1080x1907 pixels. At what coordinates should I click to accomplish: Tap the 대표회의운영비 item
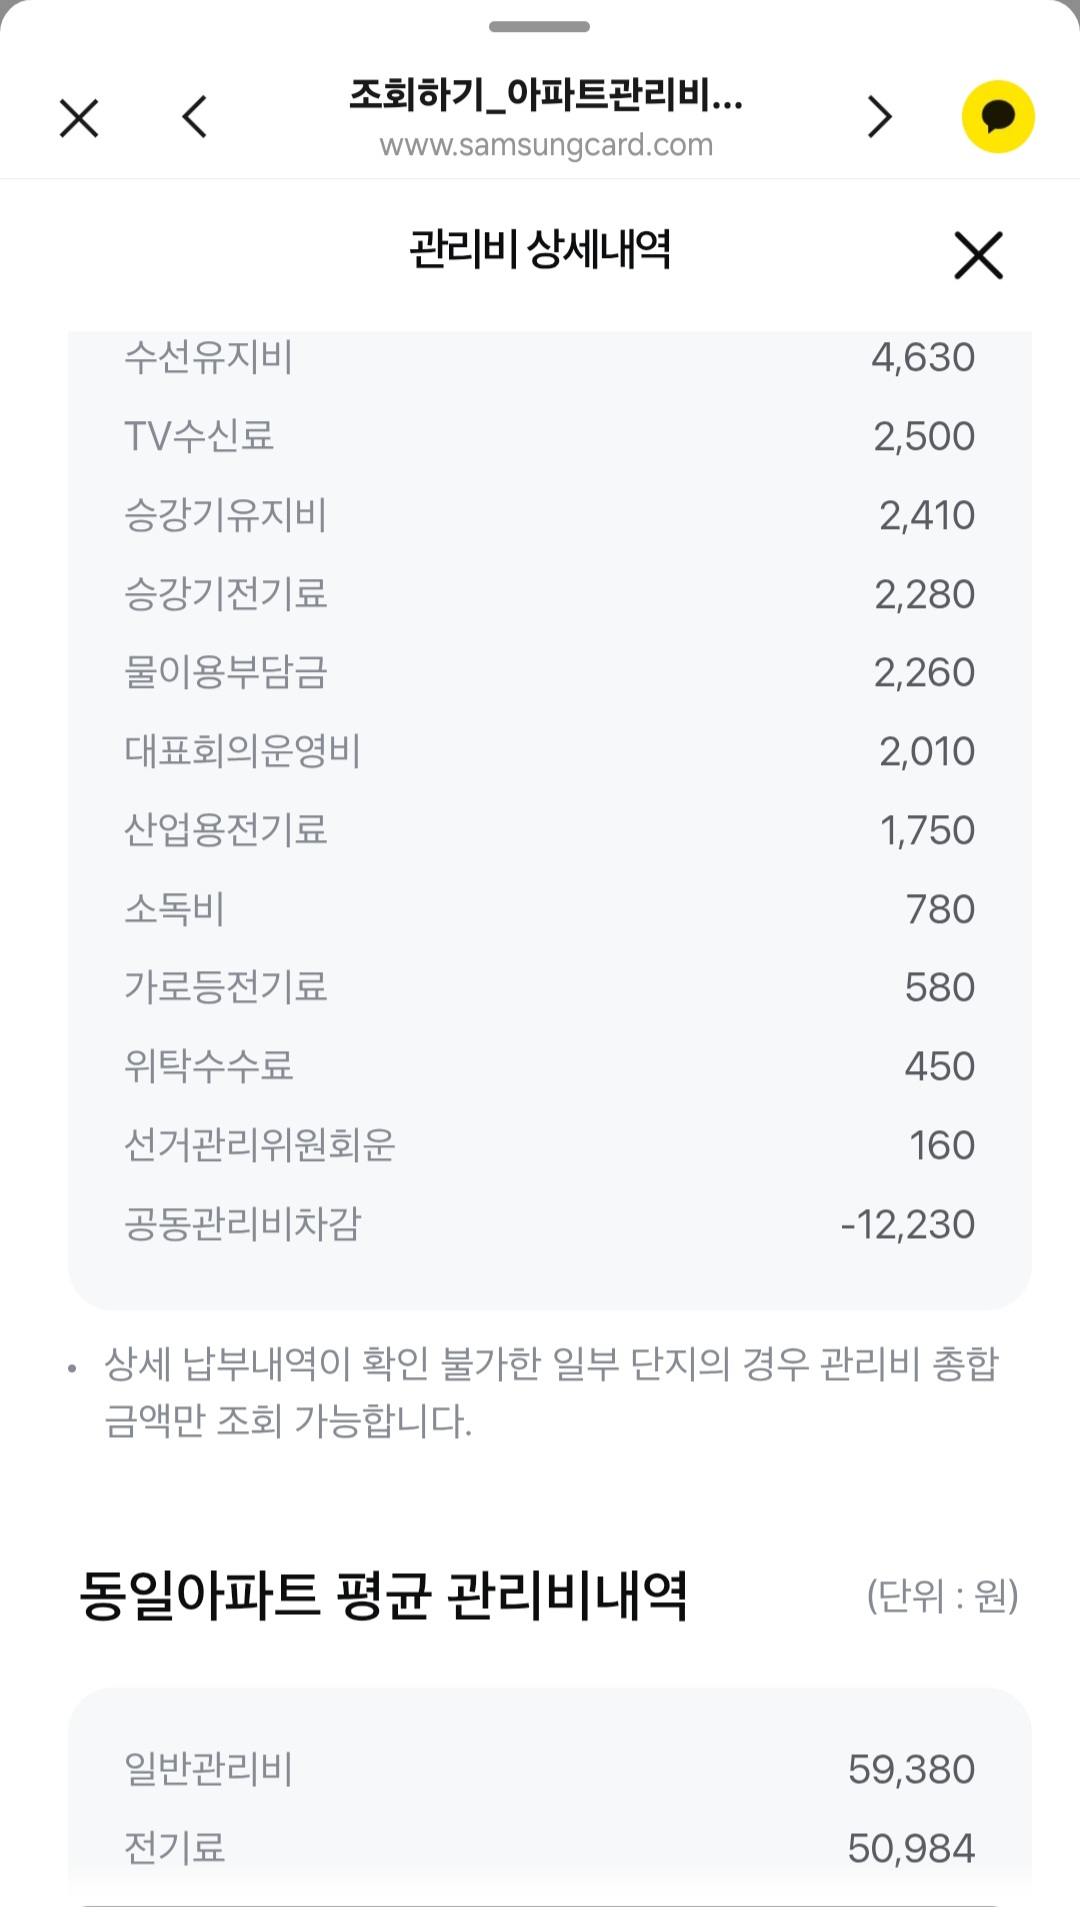tap(242, 752)
